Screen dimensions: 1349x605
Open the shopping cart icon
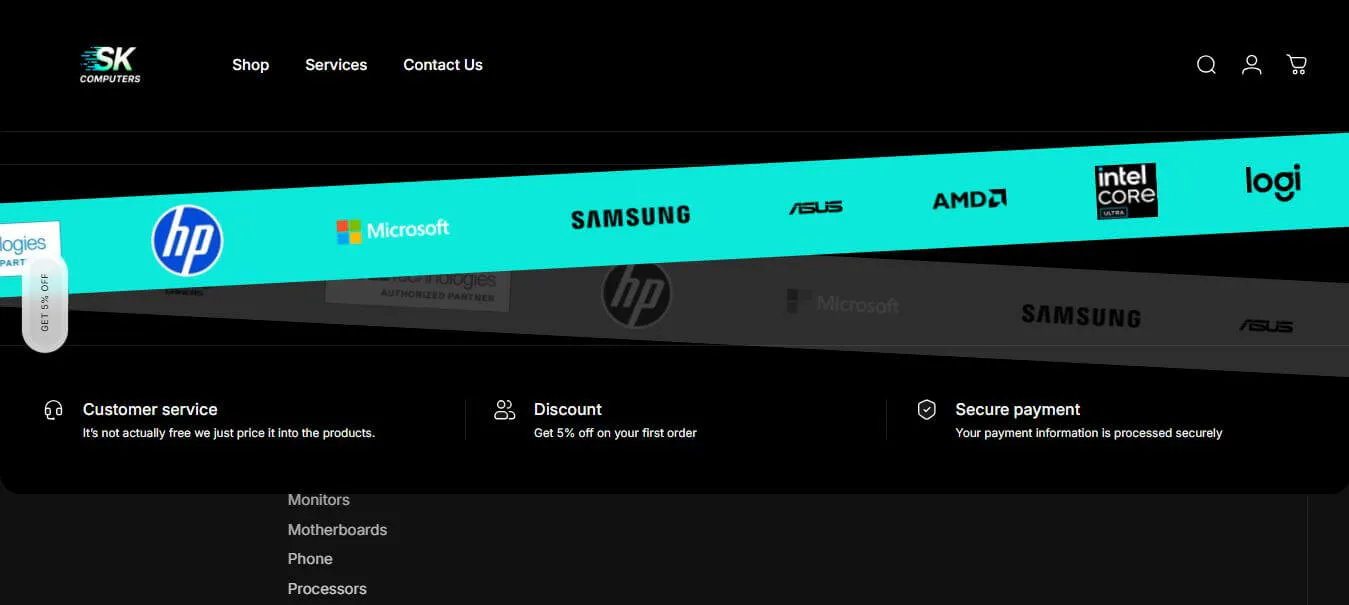pos(1296,65)
